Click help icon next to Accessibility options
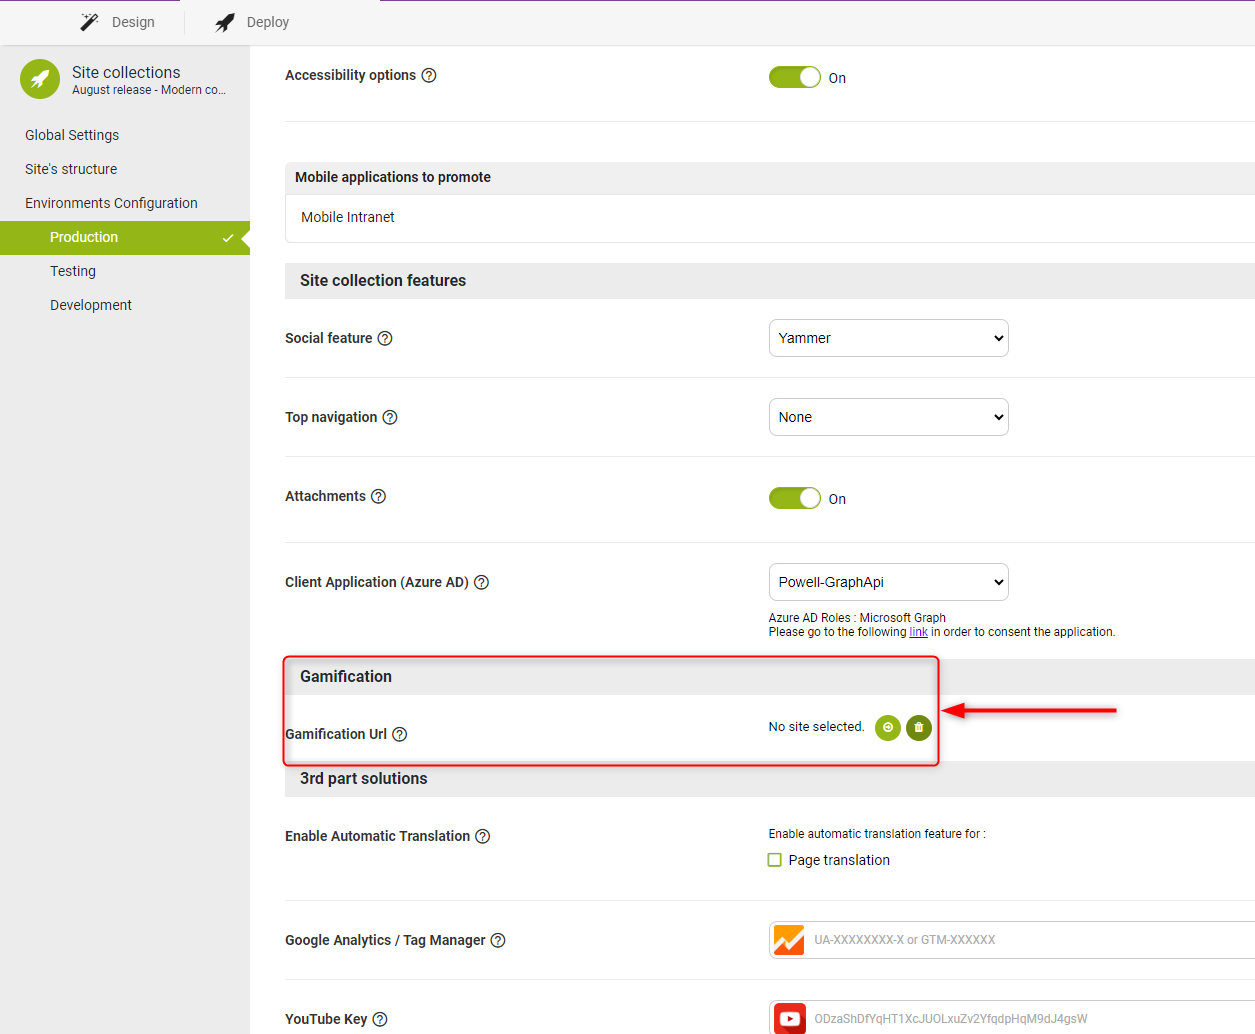This screenshot has height=1034, width=1255. (x=429, y=76)
